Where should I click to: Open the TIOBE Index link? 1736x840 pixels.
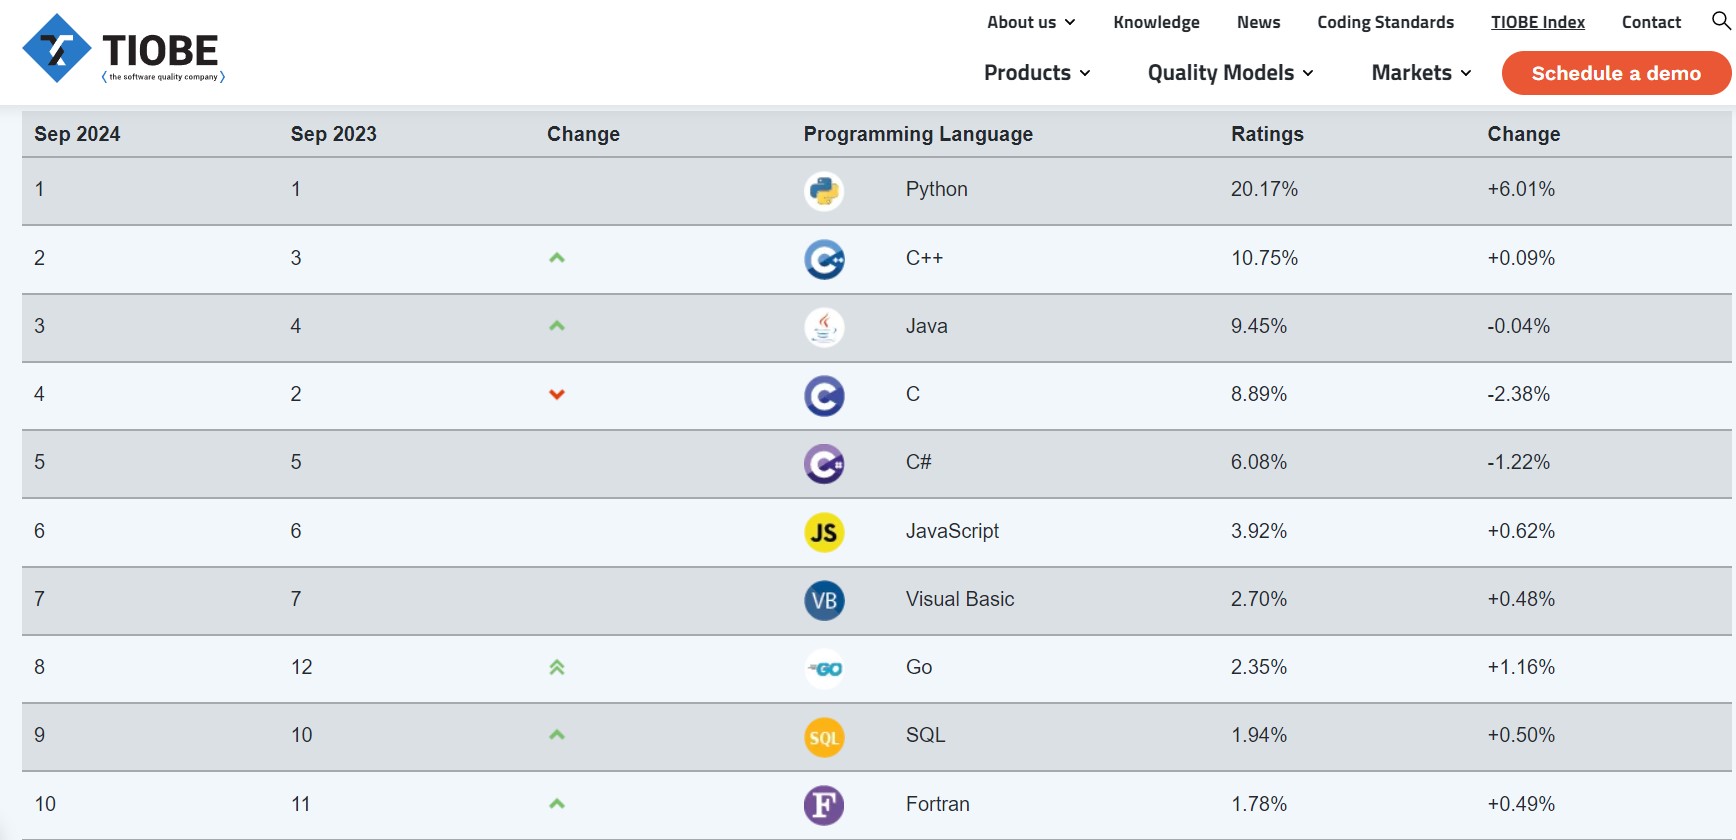(1537, 22)
